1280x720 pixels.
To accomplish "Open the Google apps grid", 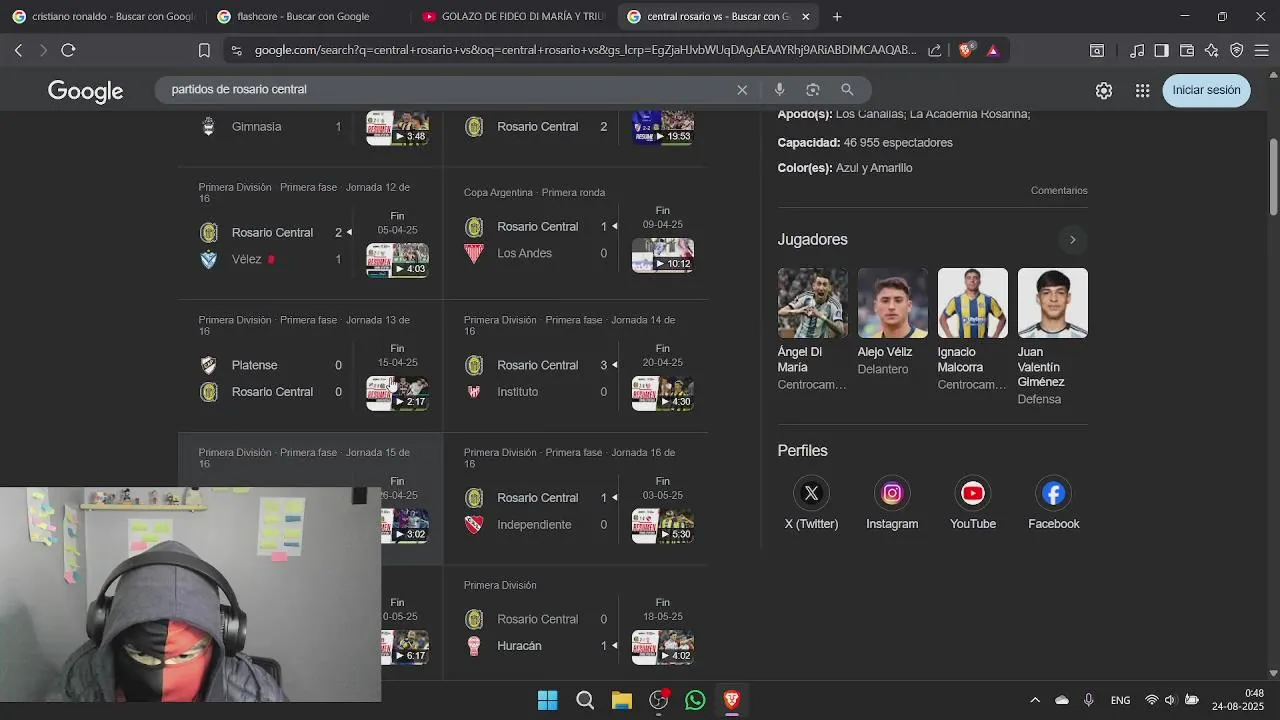I will pos(1142,90).
